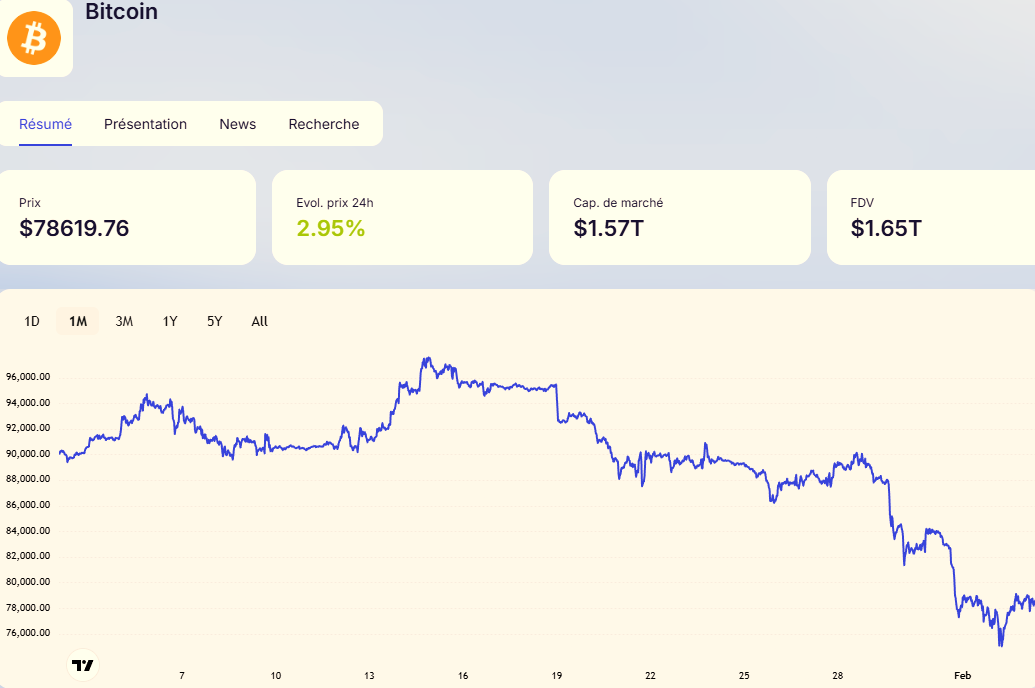
Task: Display All-time price chart
Action: (x=260, y=321)
